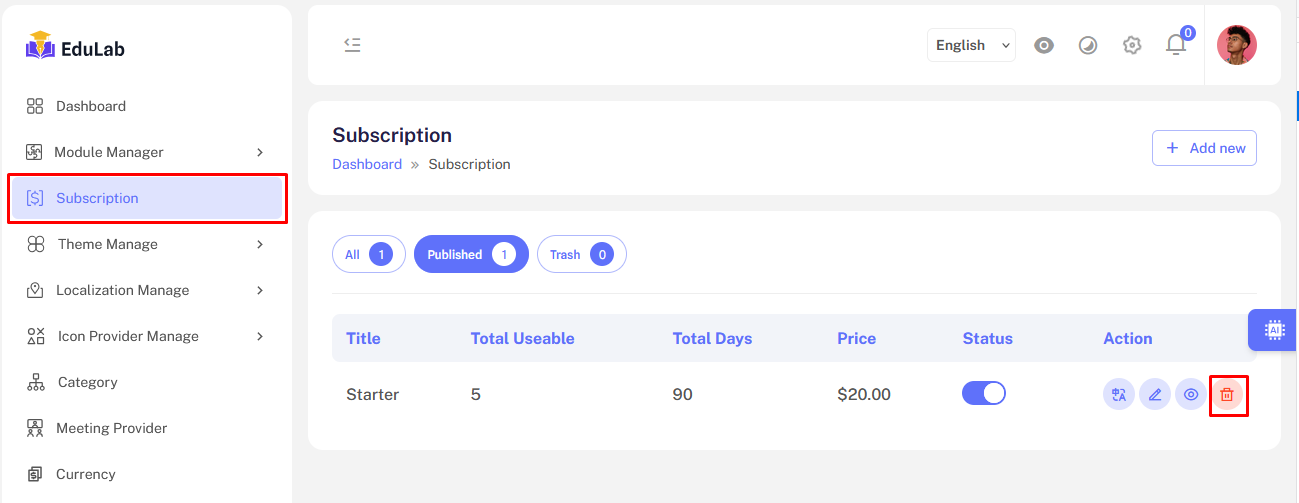This screenshot has height=503, width=1299.
Task: Switch dark mode with the theme icon
Action: click(x=1088, y=45)
